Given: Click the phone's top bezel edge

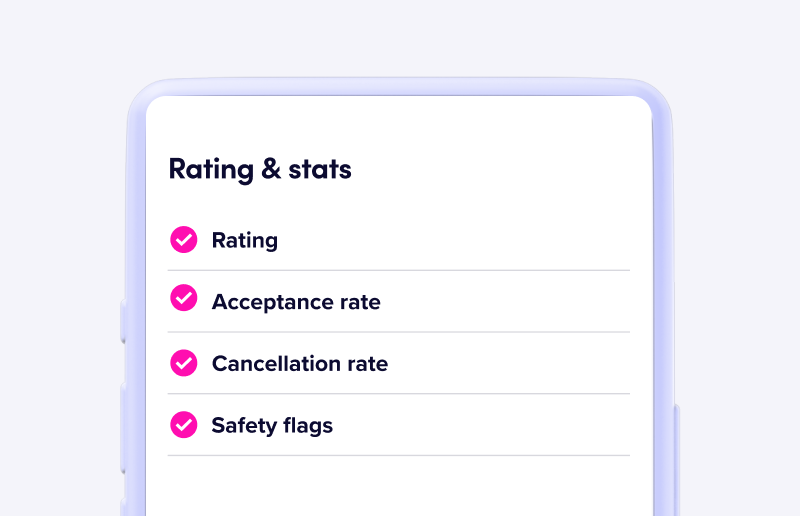Looking at the screenshot, I should click(x=399, y=86).
